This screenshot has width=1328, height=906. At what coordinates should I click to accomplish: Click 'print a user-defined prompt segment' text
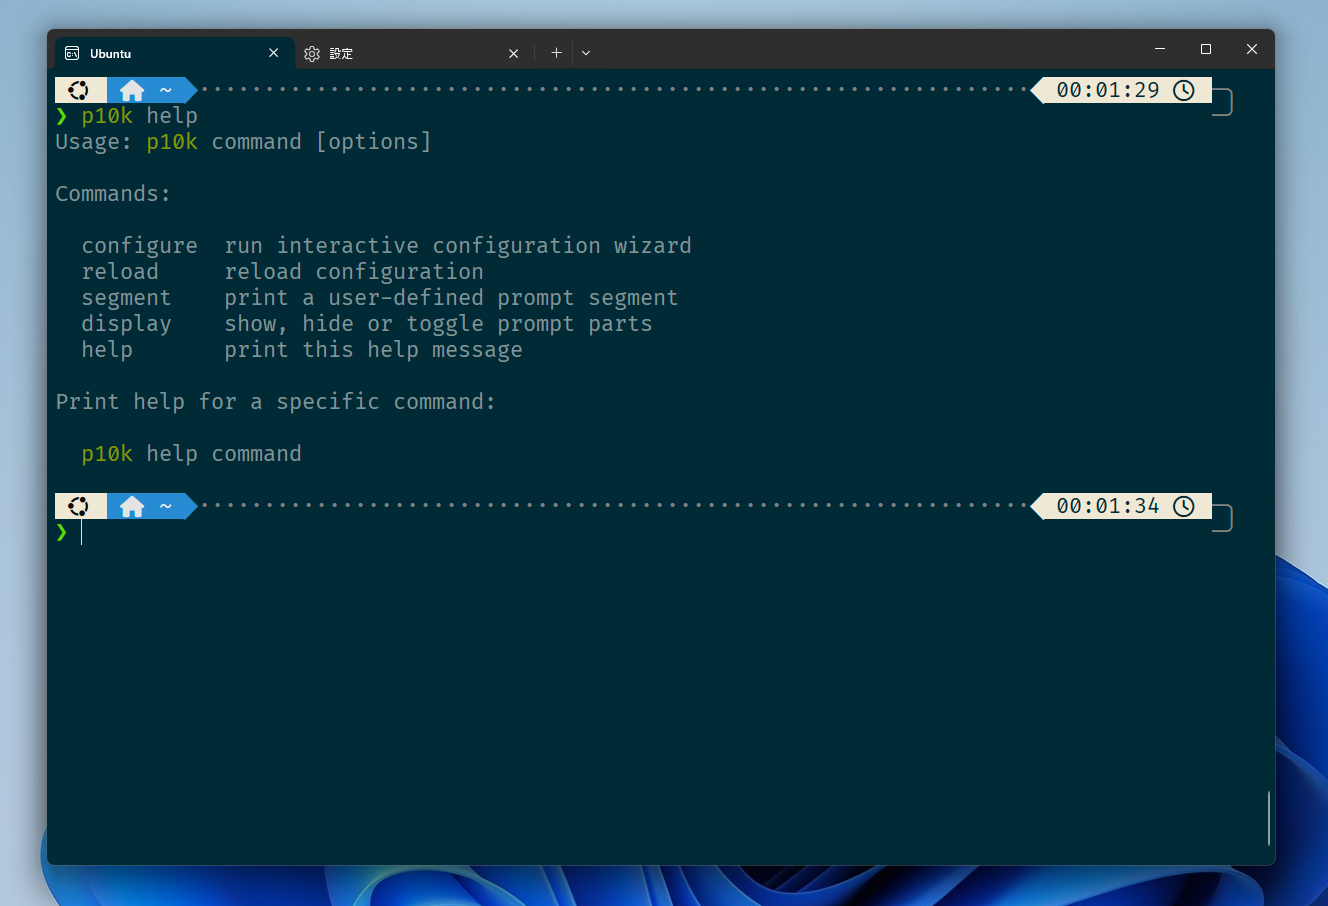pyautogui.click(x=451, y=298)
